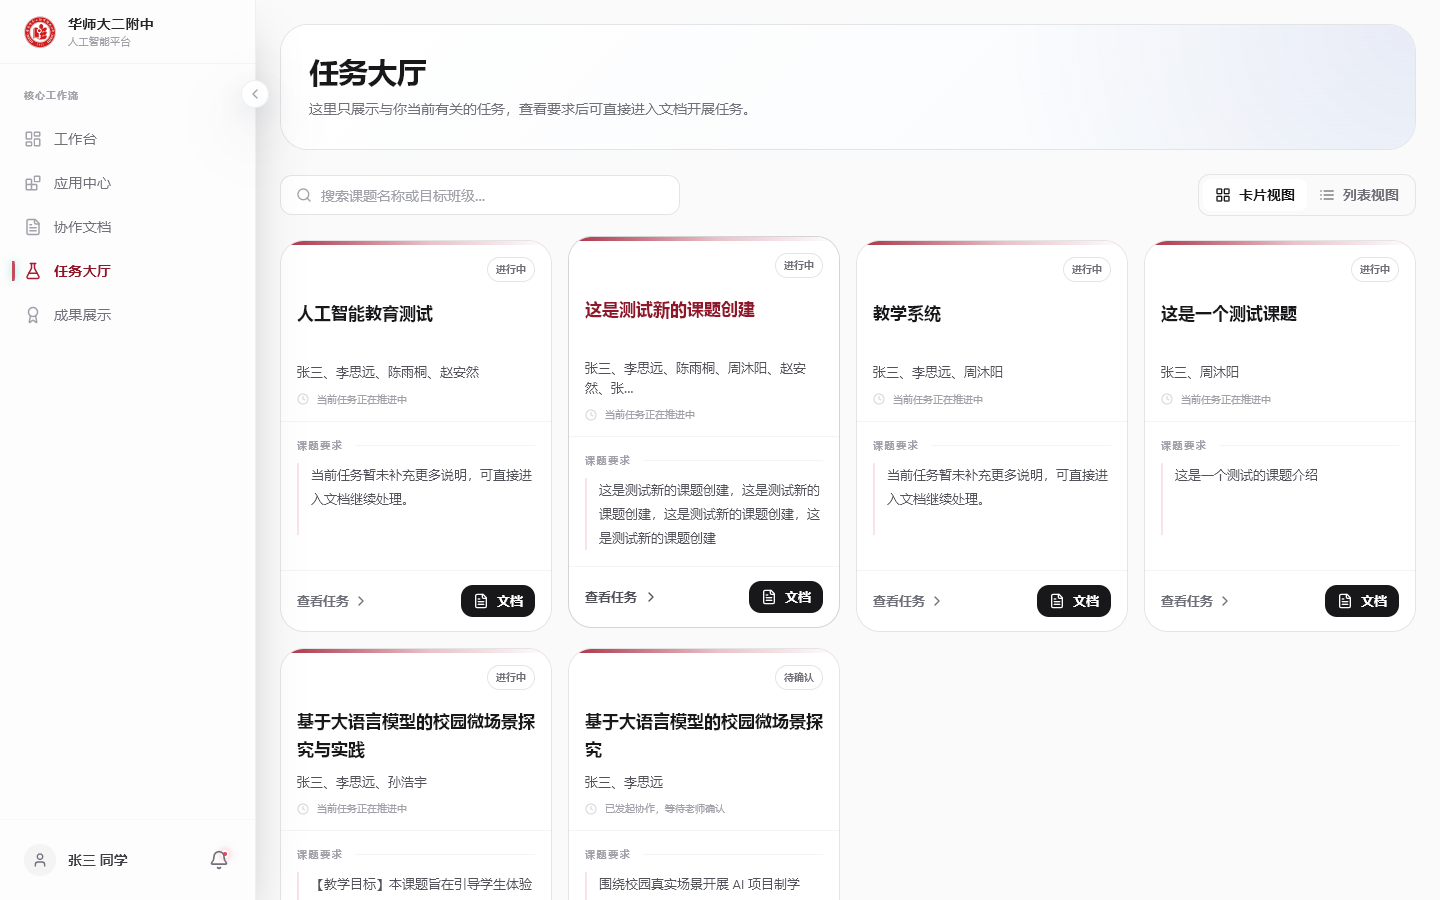Open 文档 for 人工智能教育测试
1440x900 pixels.
498,601
